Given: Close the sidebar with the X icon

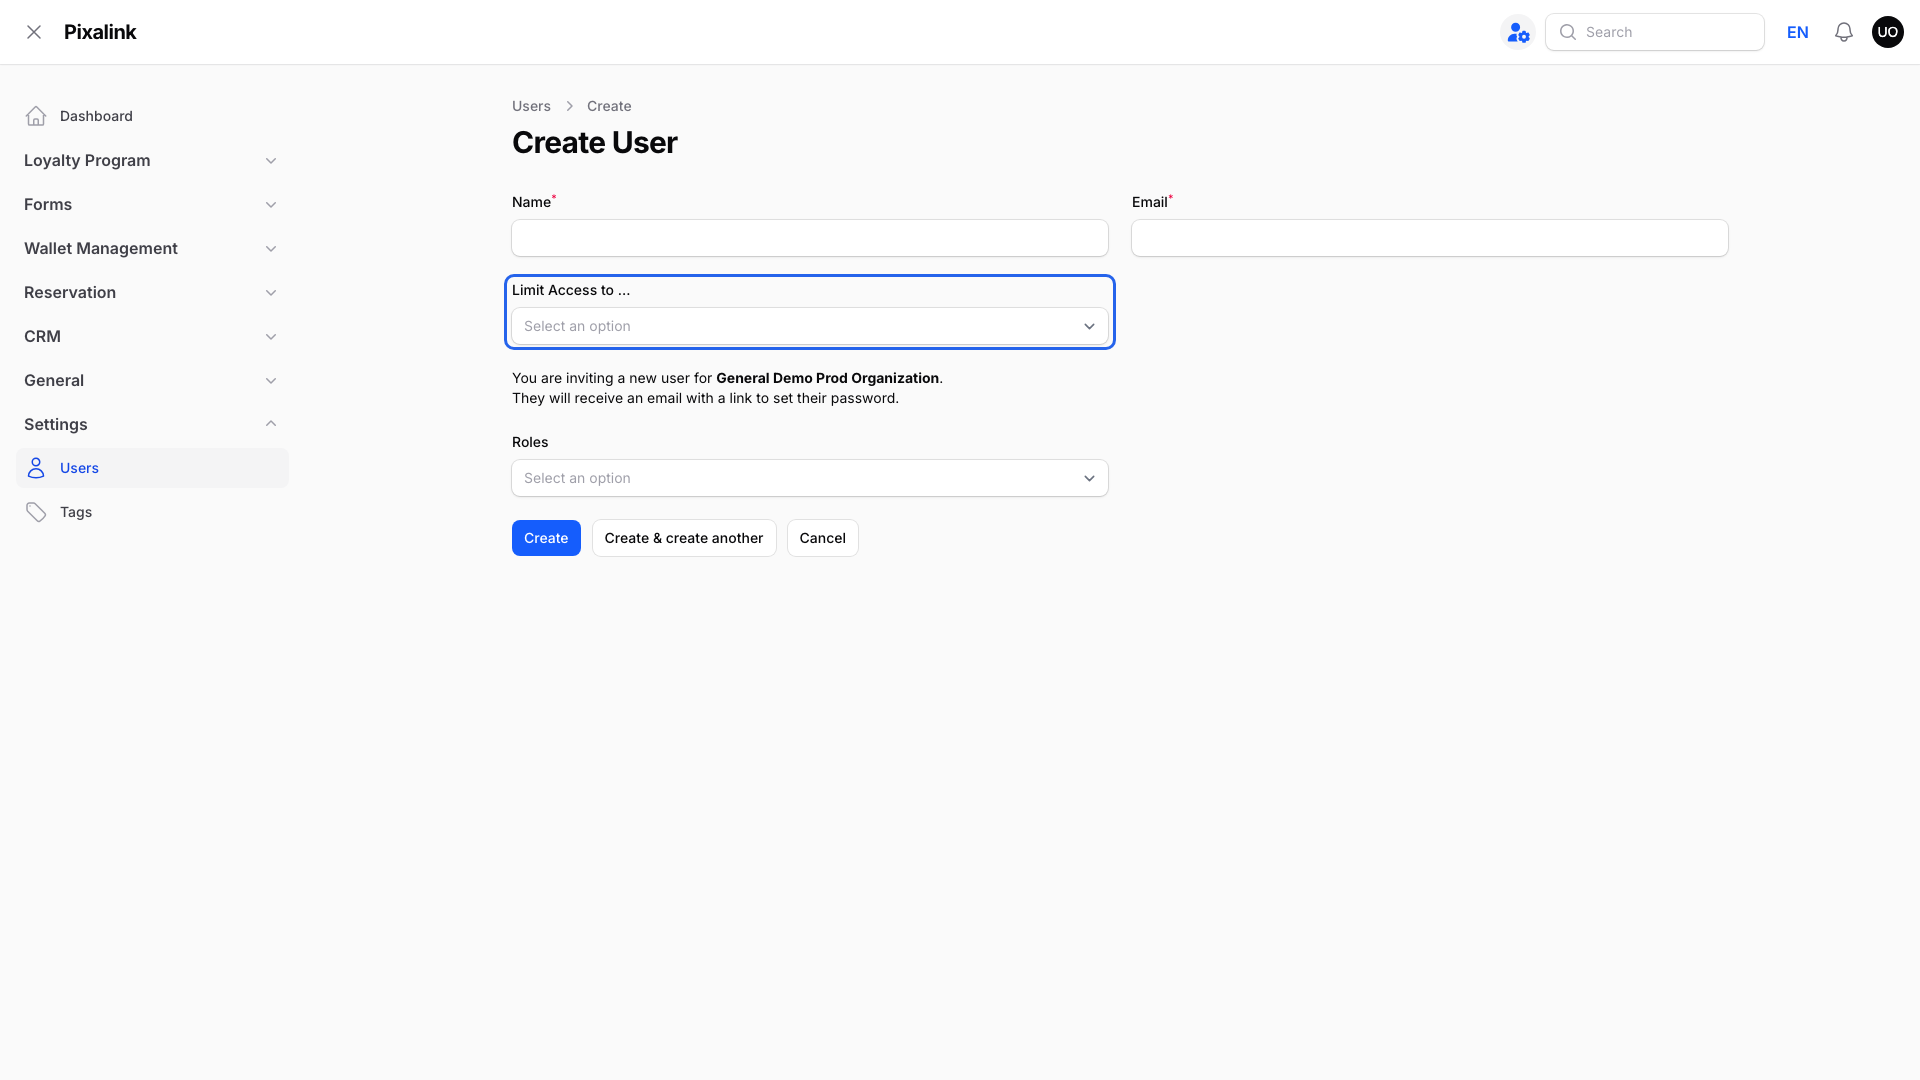Looking at the screenshot, I should point(34,32).
